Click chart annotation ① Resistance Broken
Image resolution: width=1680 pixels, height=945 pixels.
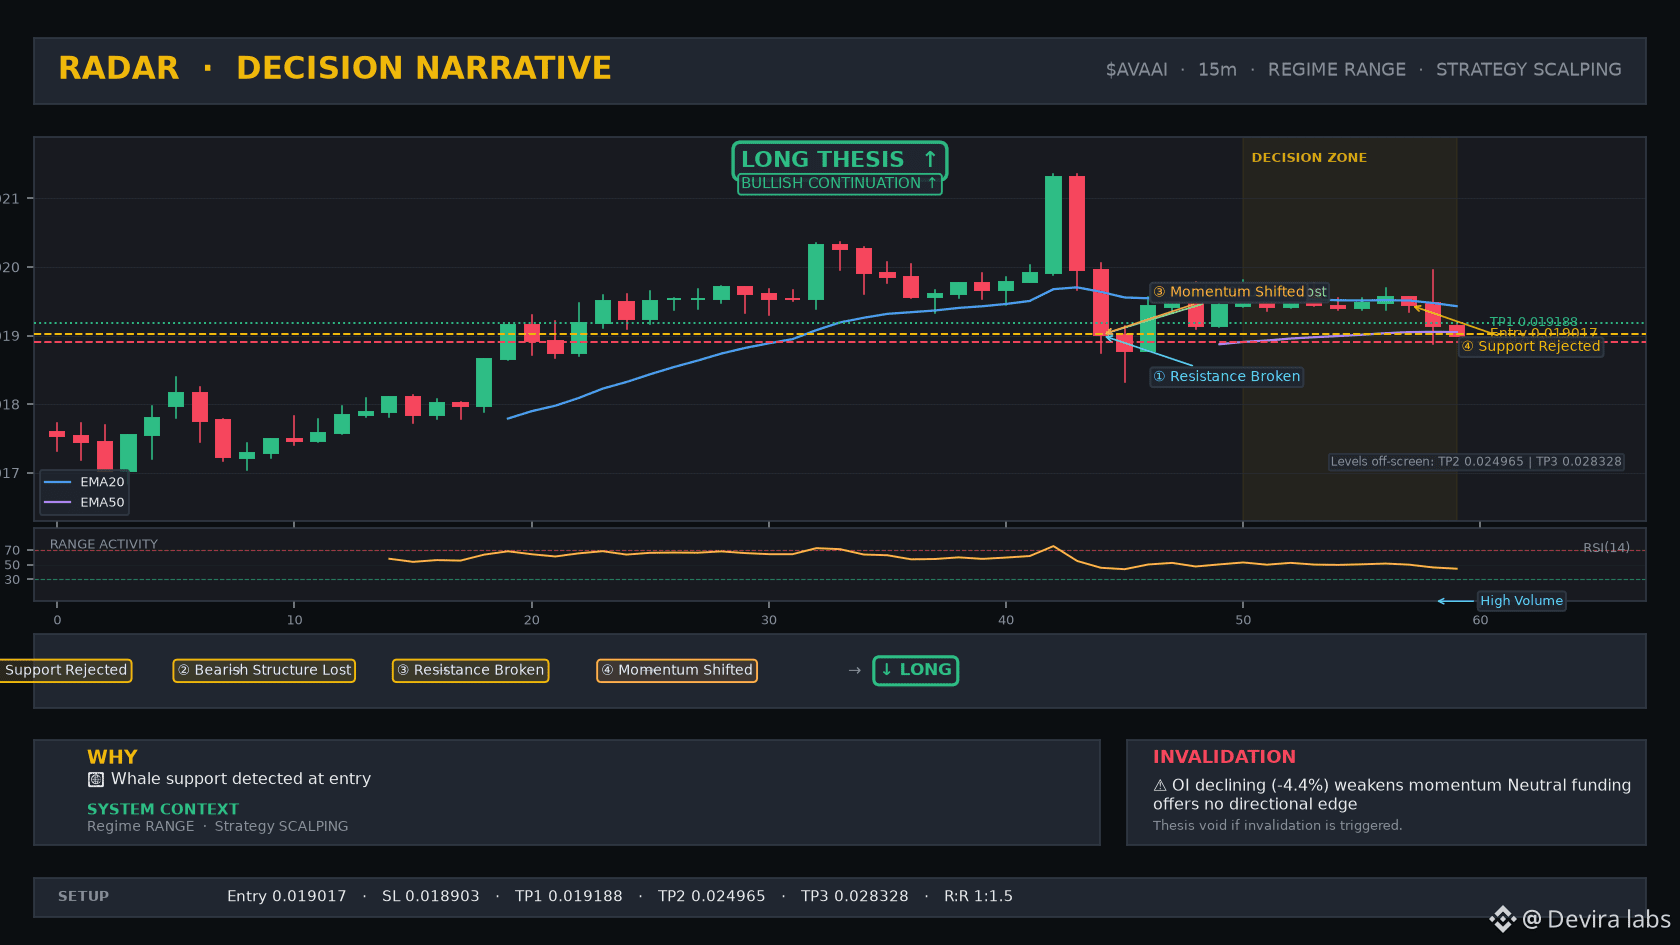[1226, 377]
